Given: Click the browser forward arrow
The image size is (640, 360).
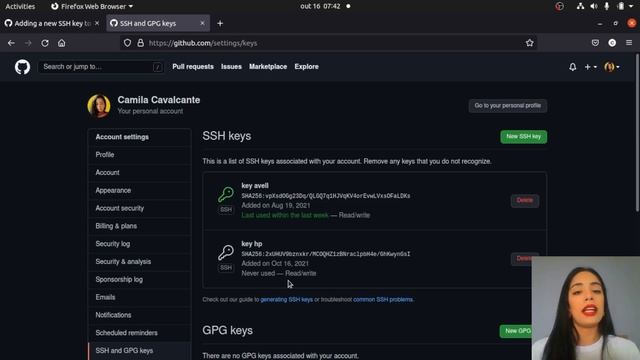Looking at the screenshot, I should (28, 43).
